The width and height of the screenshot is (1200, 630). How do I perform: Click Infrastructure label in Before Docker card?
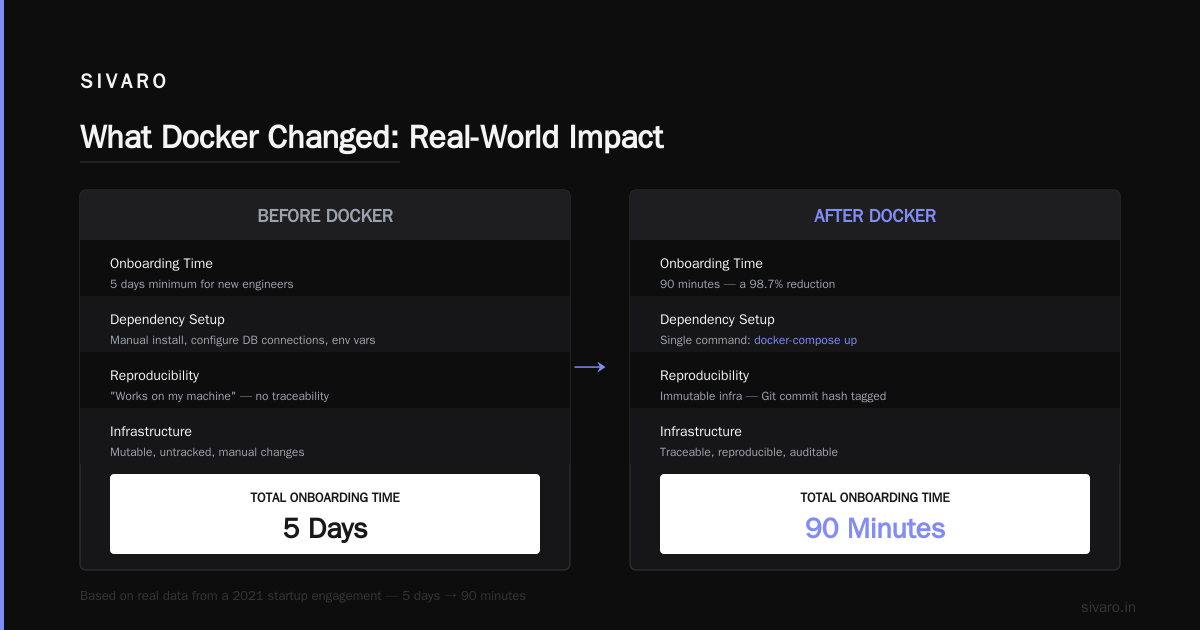point(151,432)
